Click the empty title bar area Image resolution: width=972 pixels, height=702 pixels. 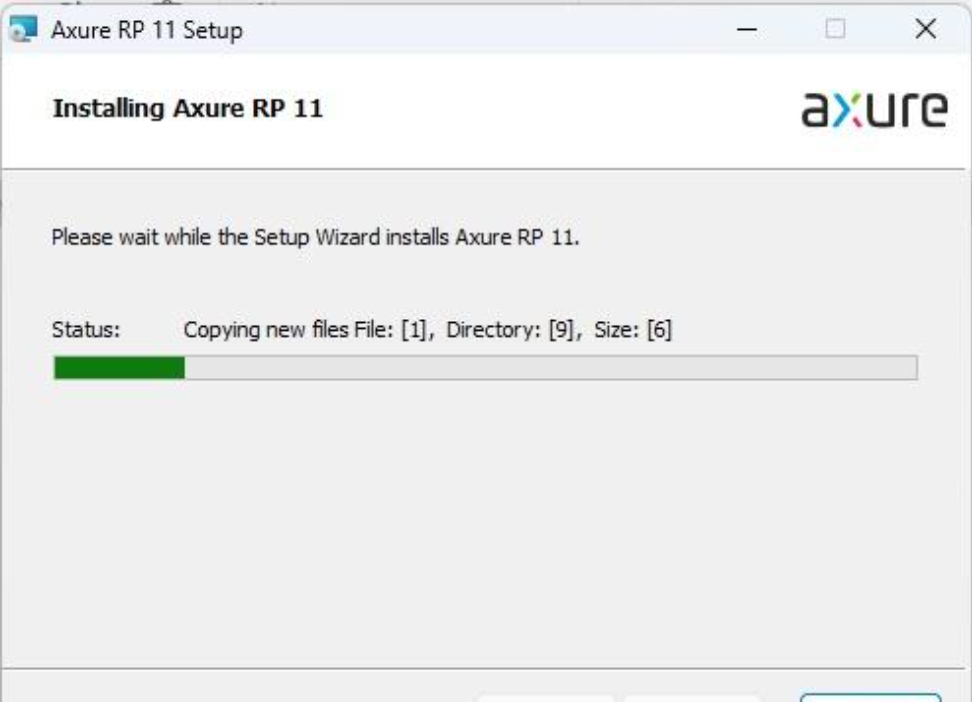click(480, 30)
